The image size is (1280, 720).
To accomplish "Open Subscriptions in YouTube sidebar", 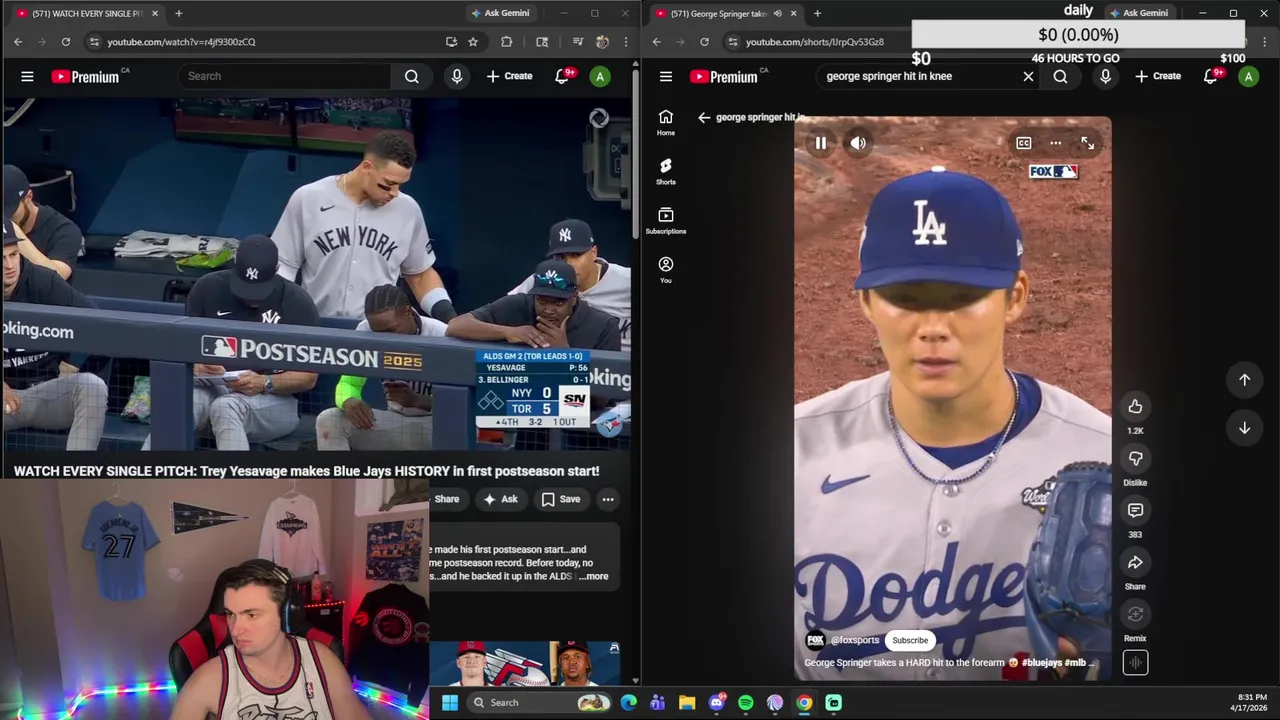I will [666, 220].
